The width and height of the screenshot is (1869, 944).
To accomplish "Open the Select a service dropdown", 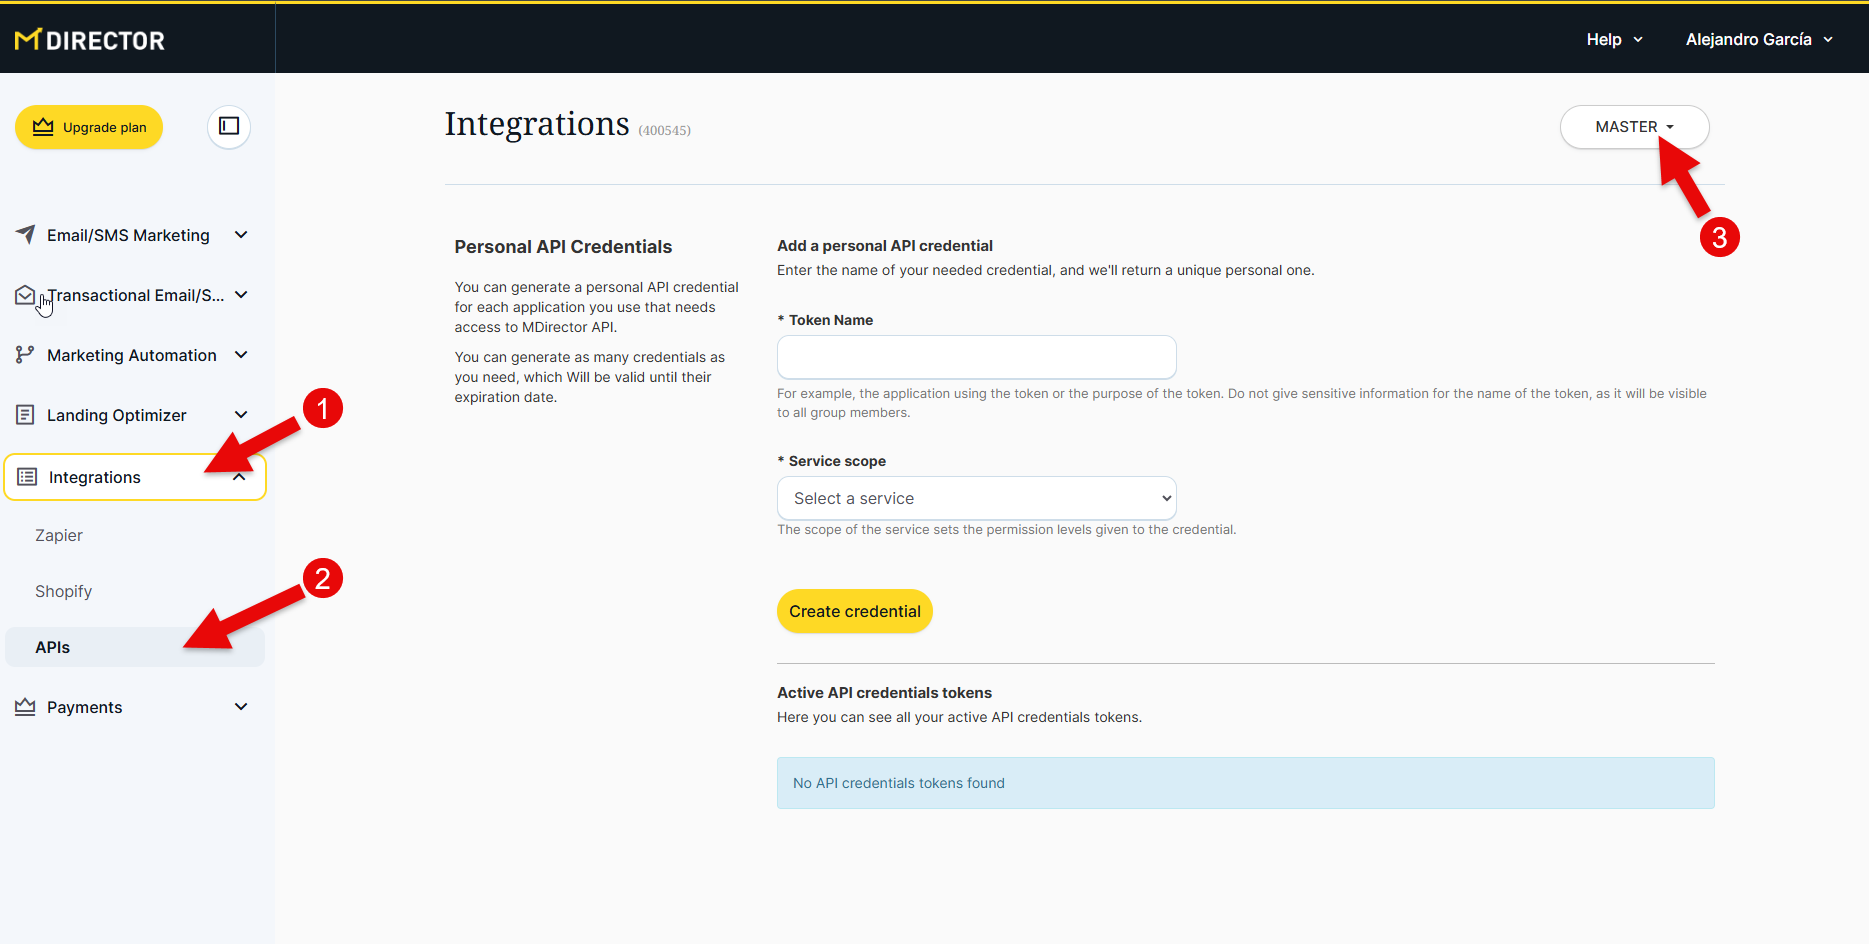I will (976, 498).
